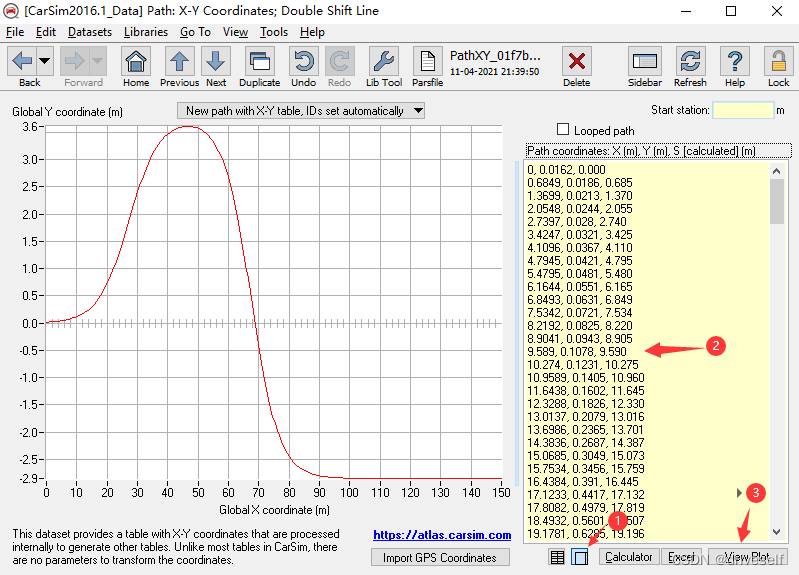Click the Global Y coordinate axis label
This screenshot has width=799, height=575.
pos(67,112)
